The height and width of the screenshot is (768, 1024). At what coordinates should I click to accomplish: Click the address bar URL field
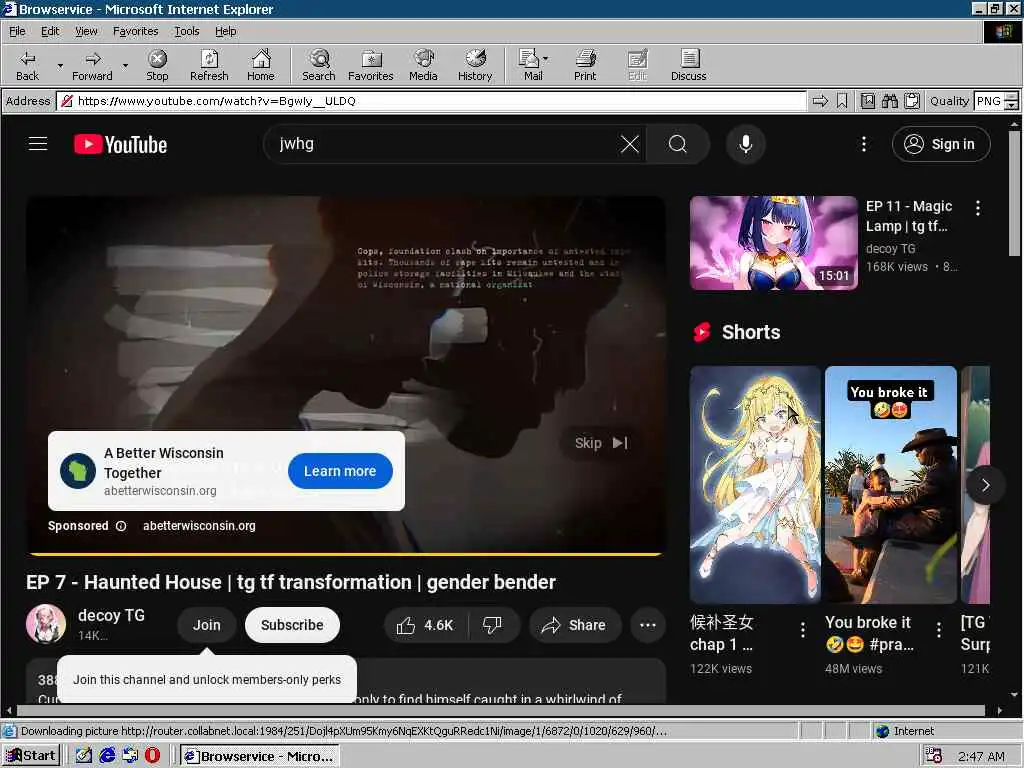click(x=431, y=101)
